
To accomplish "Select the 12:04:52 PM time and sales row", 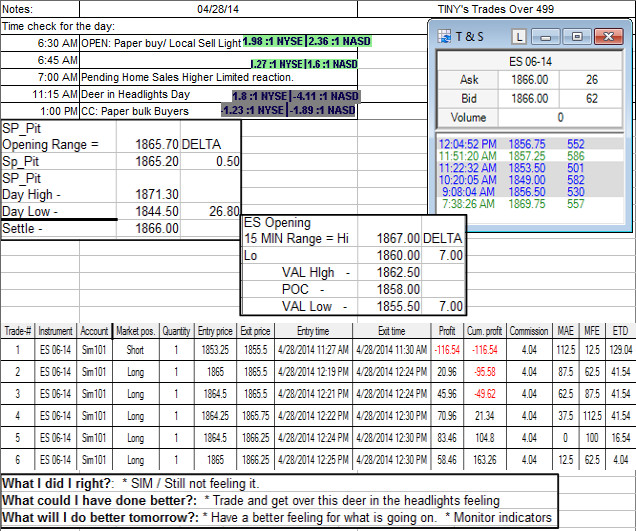I will 530,144.
